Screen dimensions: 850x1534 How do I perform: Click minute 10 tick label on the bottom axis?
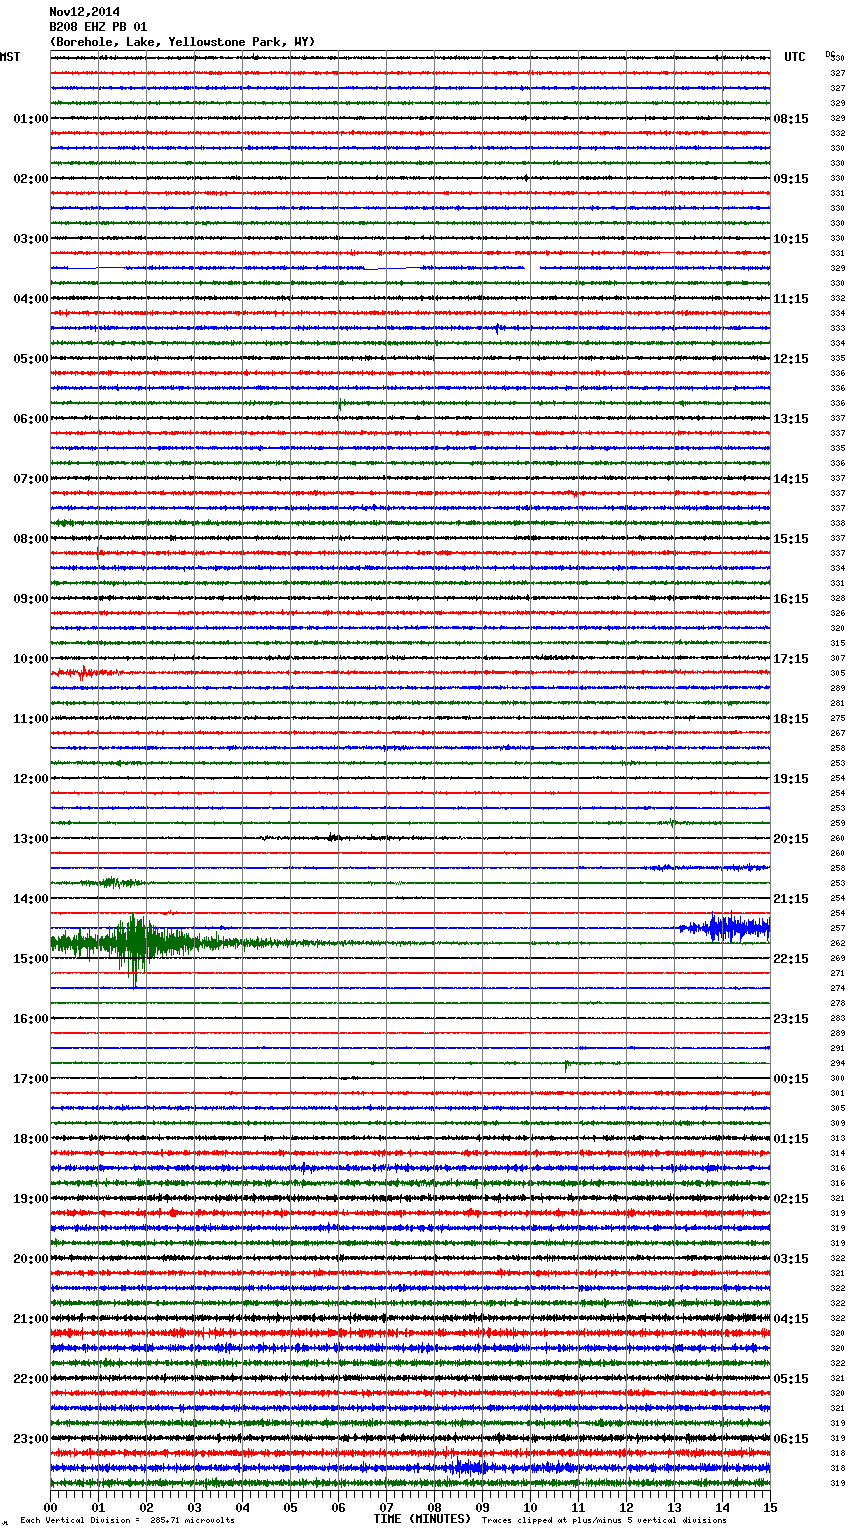pos(530,1507)
